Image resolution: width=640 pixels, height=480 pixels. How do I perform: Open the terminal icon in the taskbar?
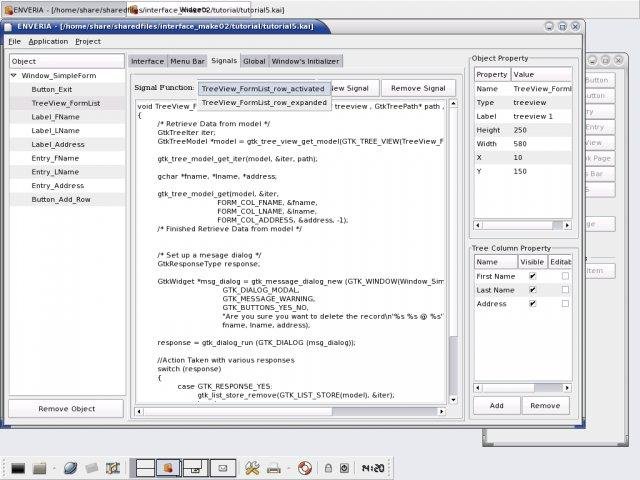(18, 467)
